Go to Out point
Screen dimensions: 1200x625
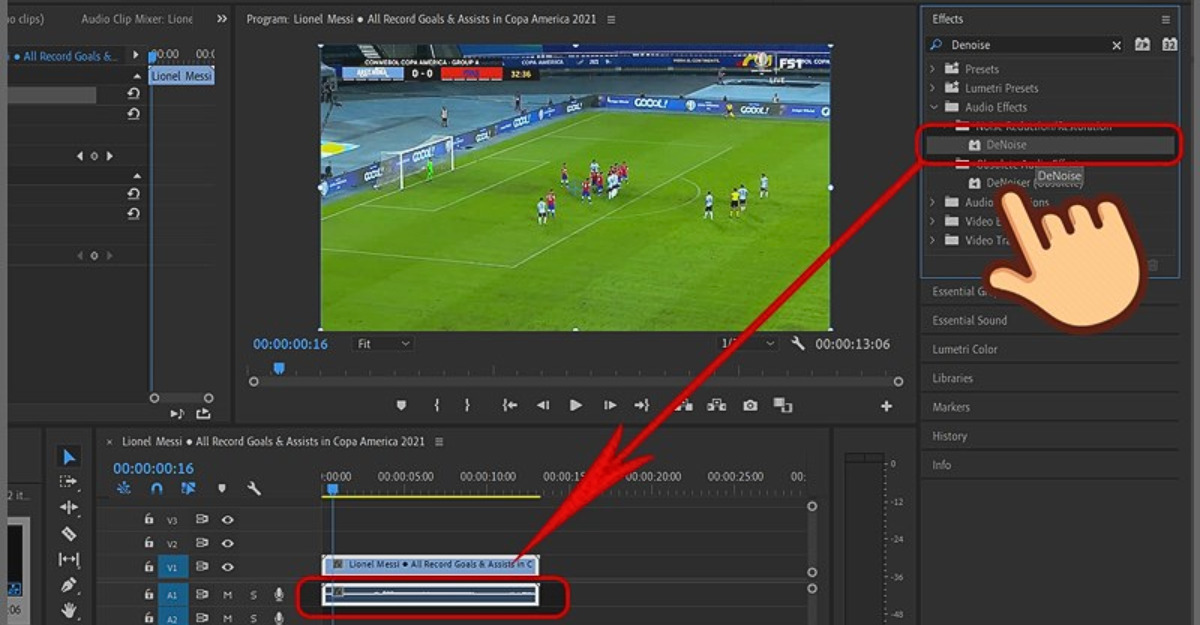[x=642, y=406]
